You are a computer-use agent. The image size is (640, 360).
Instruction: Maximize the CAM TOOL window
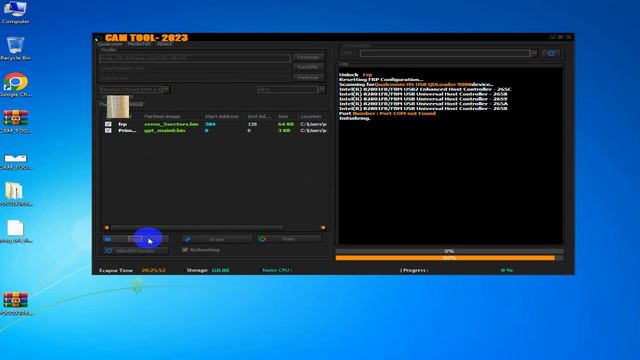[x=560, y=37]
